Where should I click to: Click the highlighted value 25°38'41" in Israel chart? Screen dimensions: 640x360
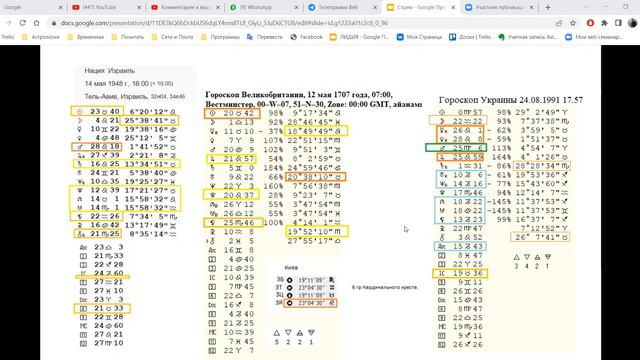[149, 121]
